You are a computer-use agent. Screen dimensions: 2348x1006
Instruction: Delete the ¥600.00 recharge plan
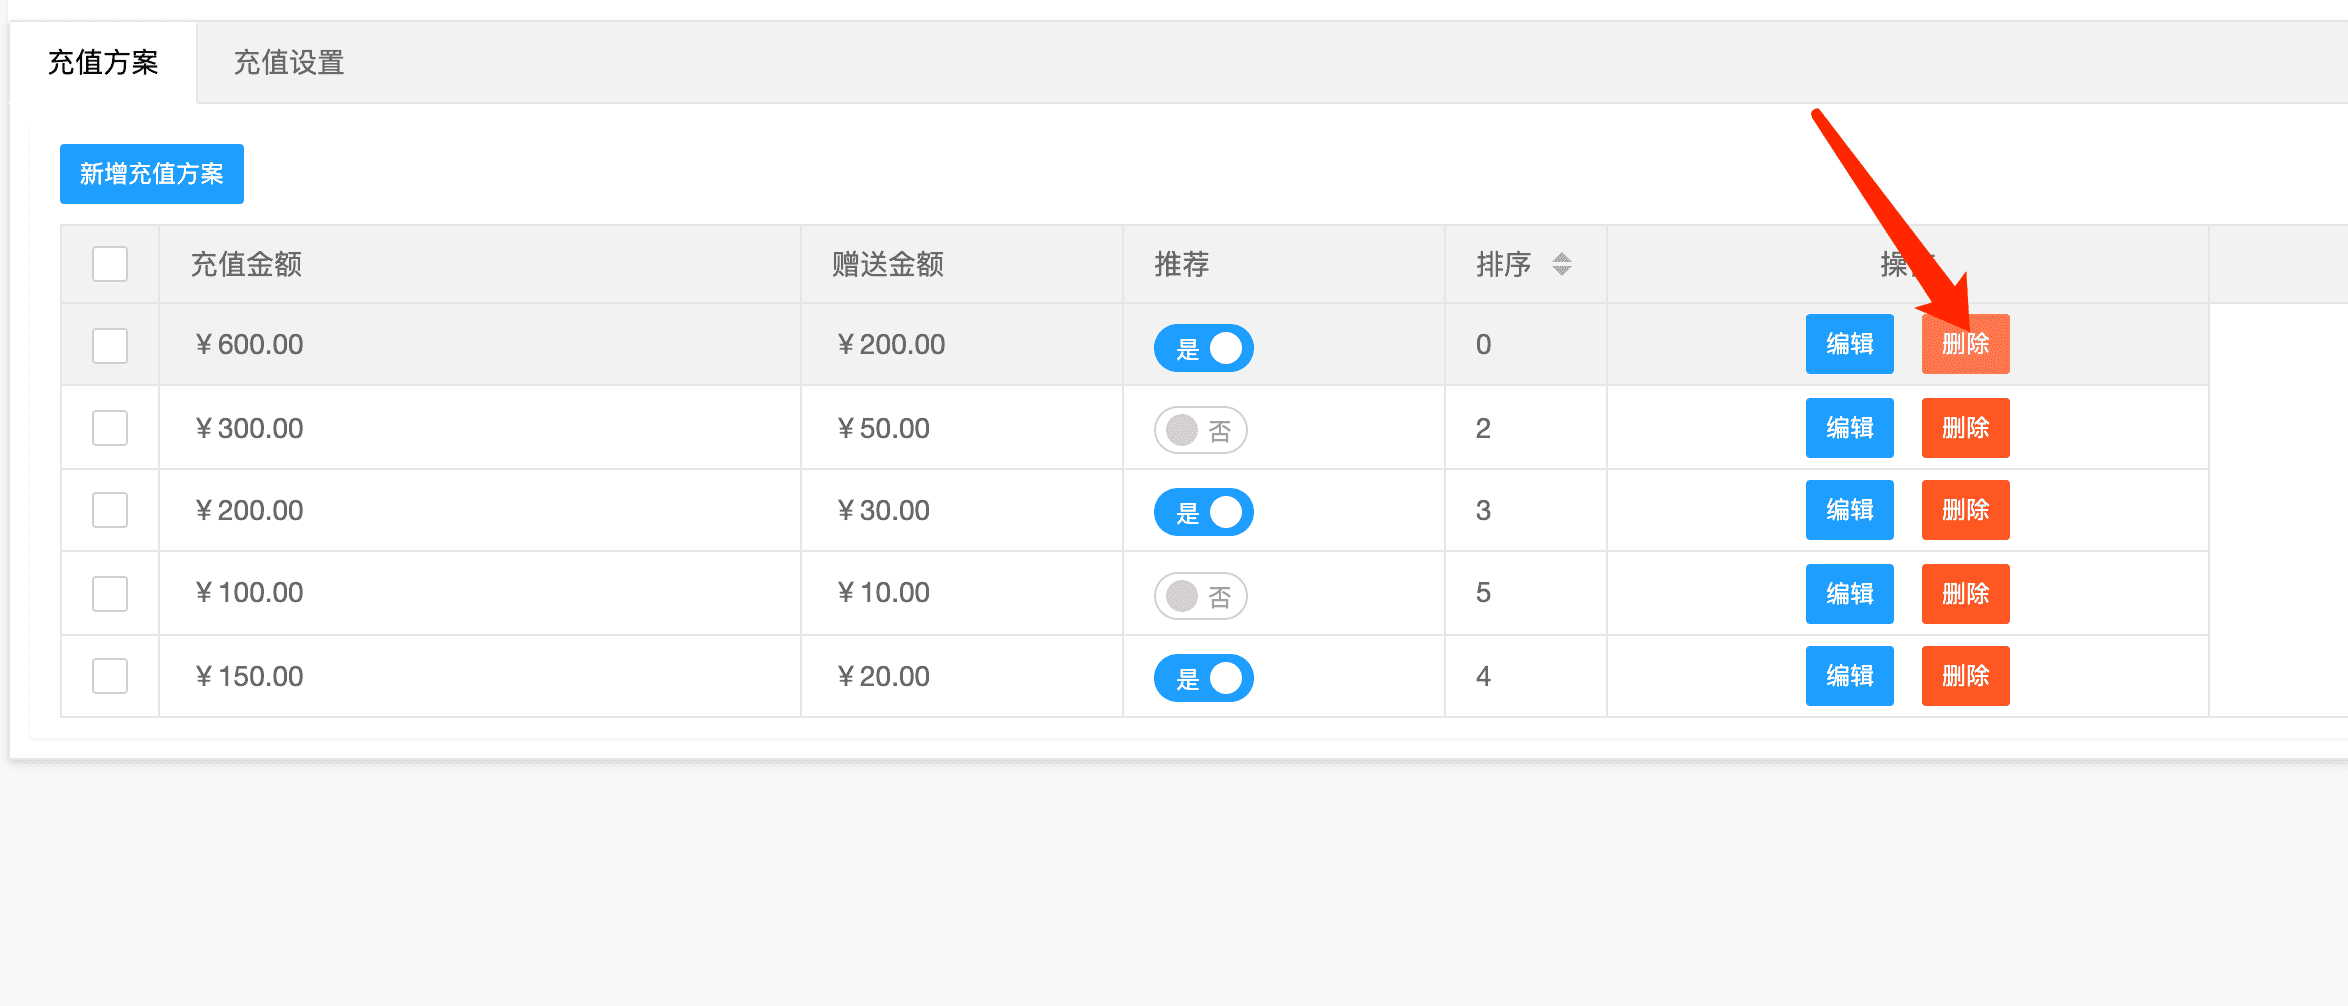[x=1965, y=344]
